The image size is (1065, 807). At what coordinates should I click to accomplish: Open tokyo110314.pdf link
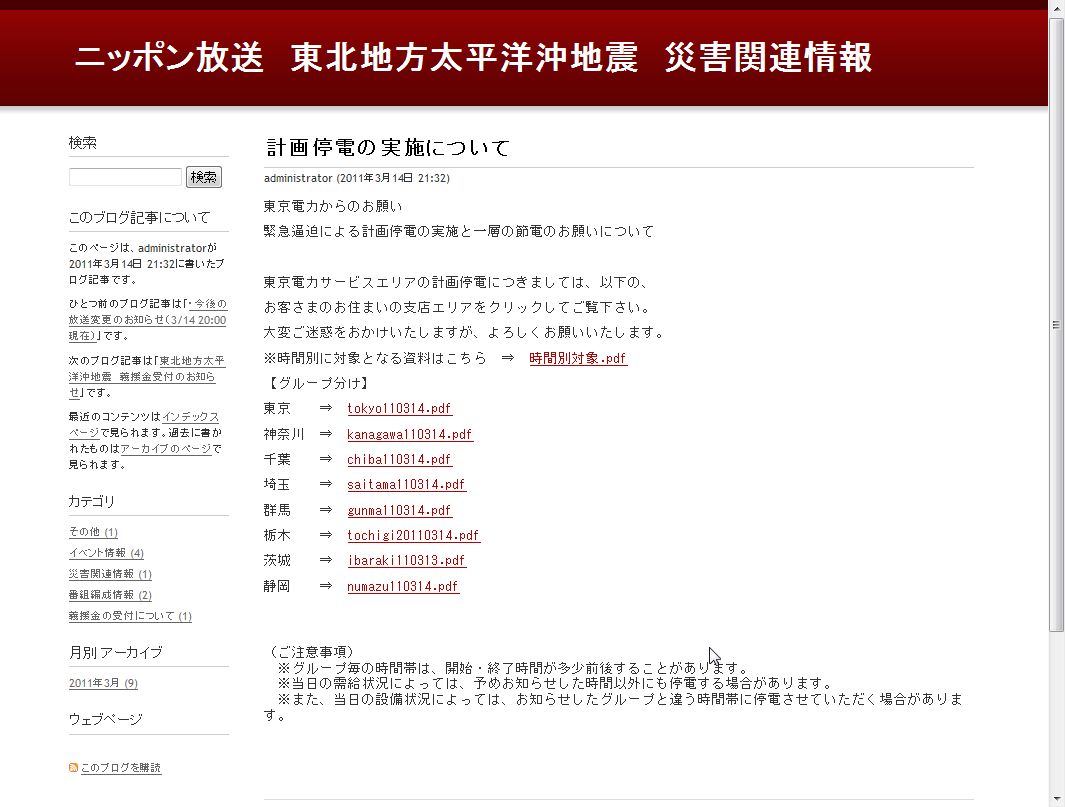pos(399,408)
